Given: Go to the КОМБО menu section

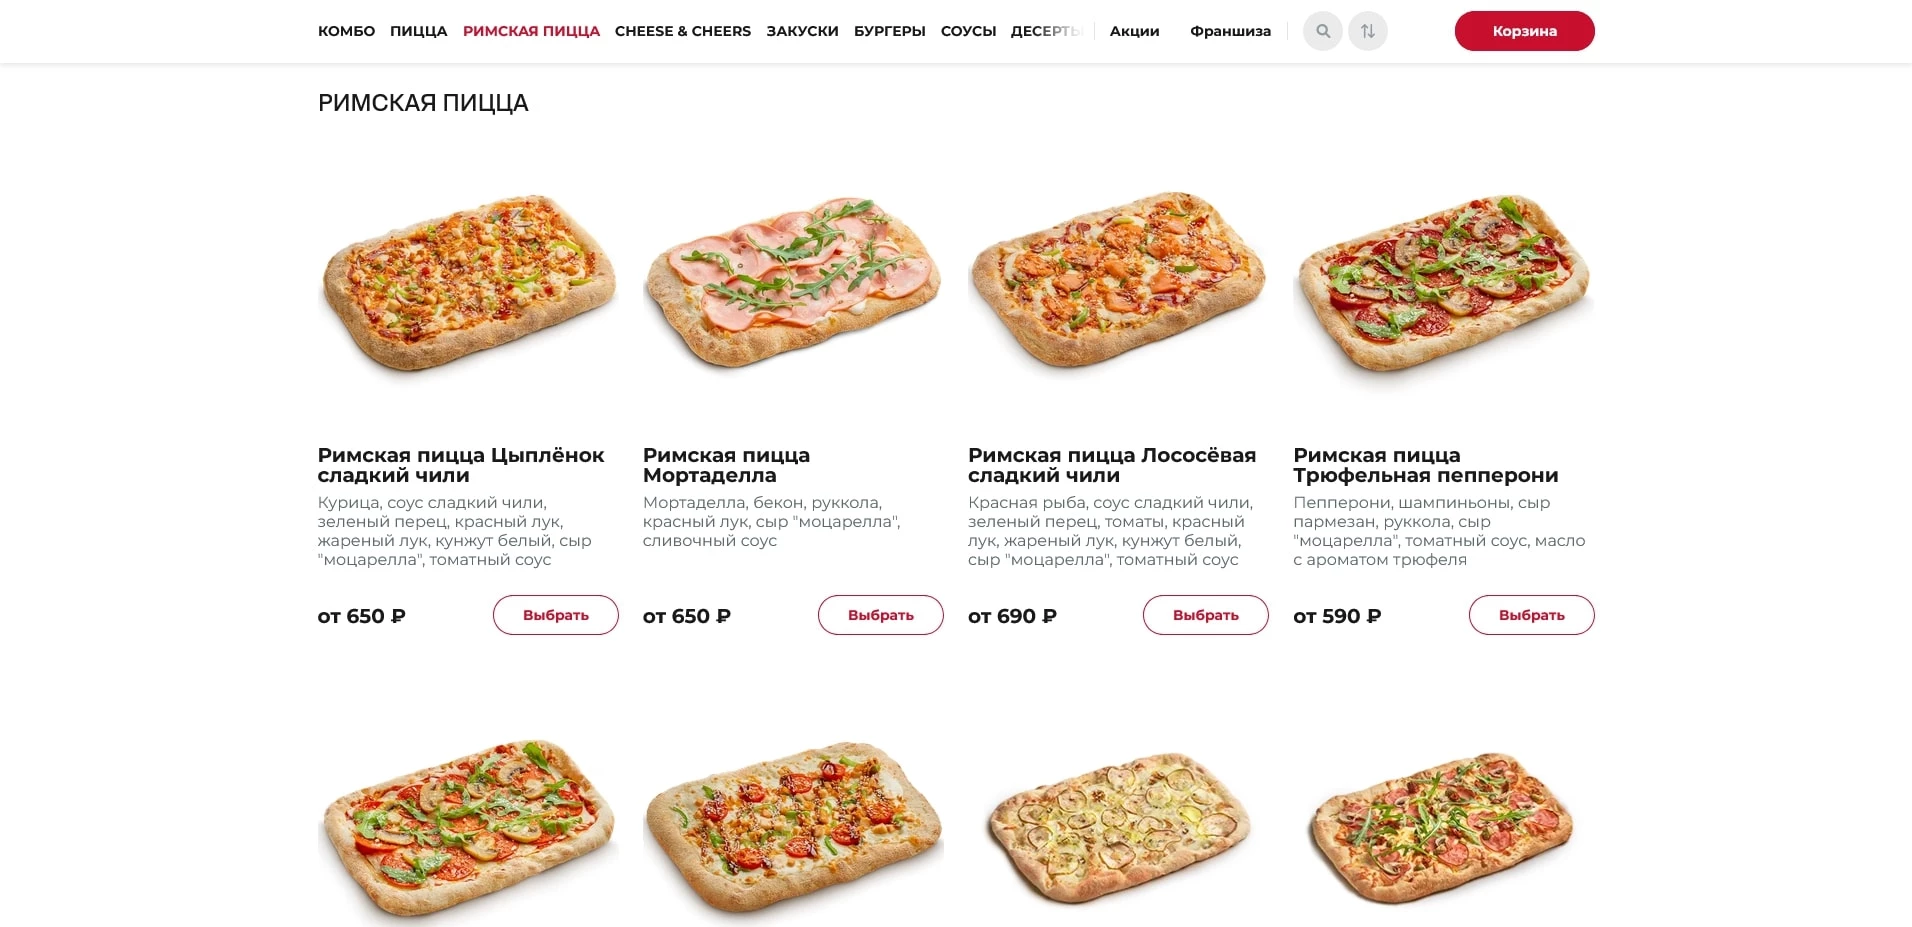Looking at the screenshot, I should coord(346,31).
